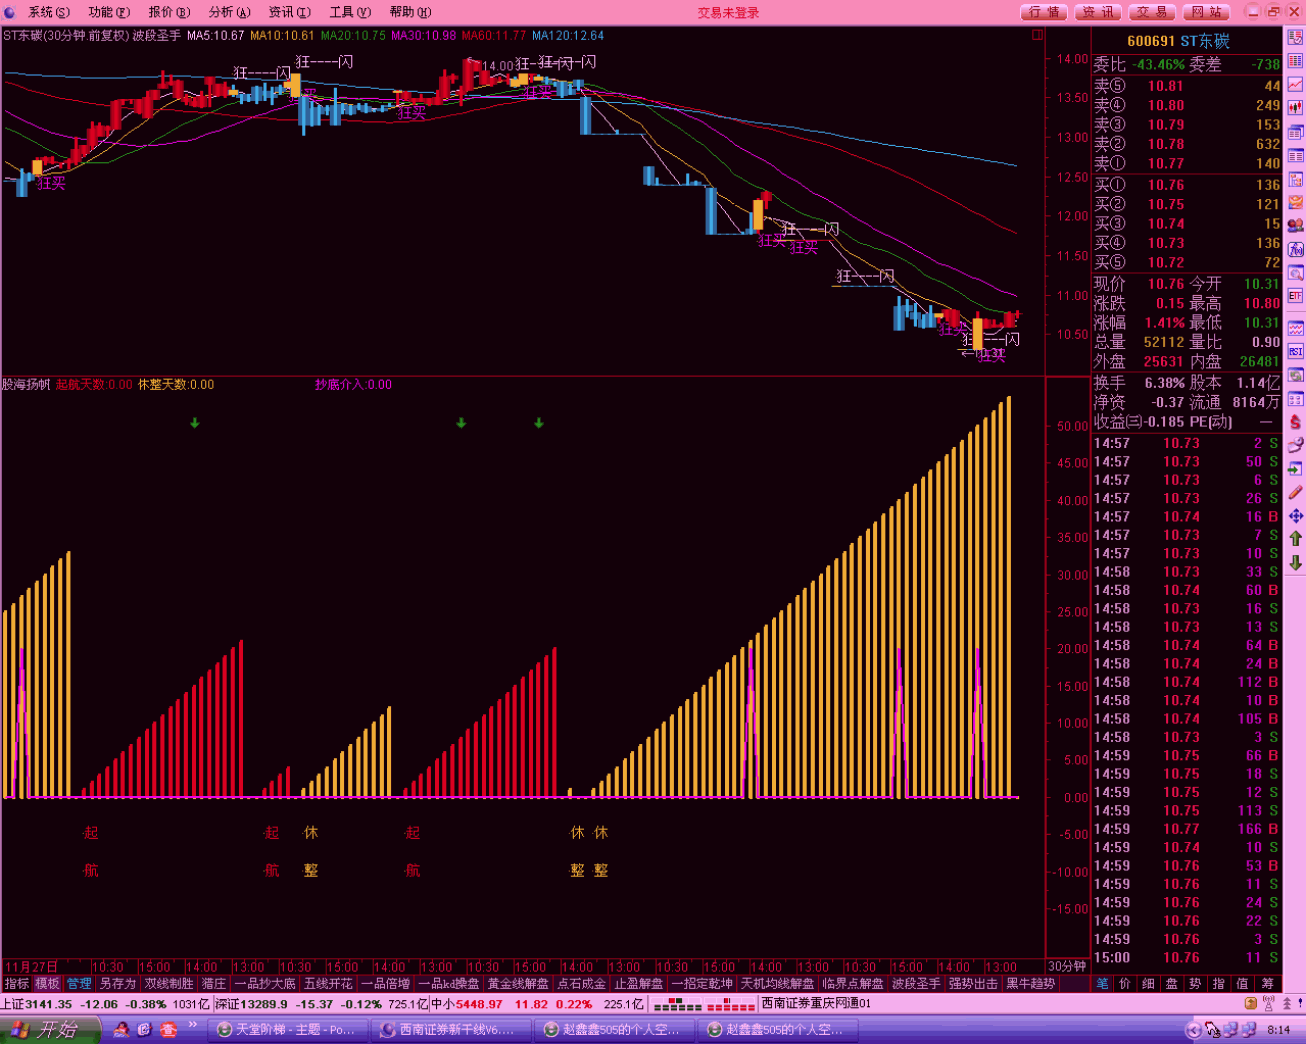
Task: Select the 笔 tab in quote panel
Action: coord(1101,984)
